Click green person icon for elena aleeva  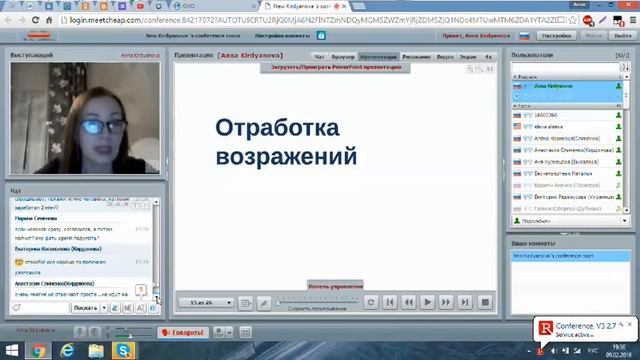[618, 127]
